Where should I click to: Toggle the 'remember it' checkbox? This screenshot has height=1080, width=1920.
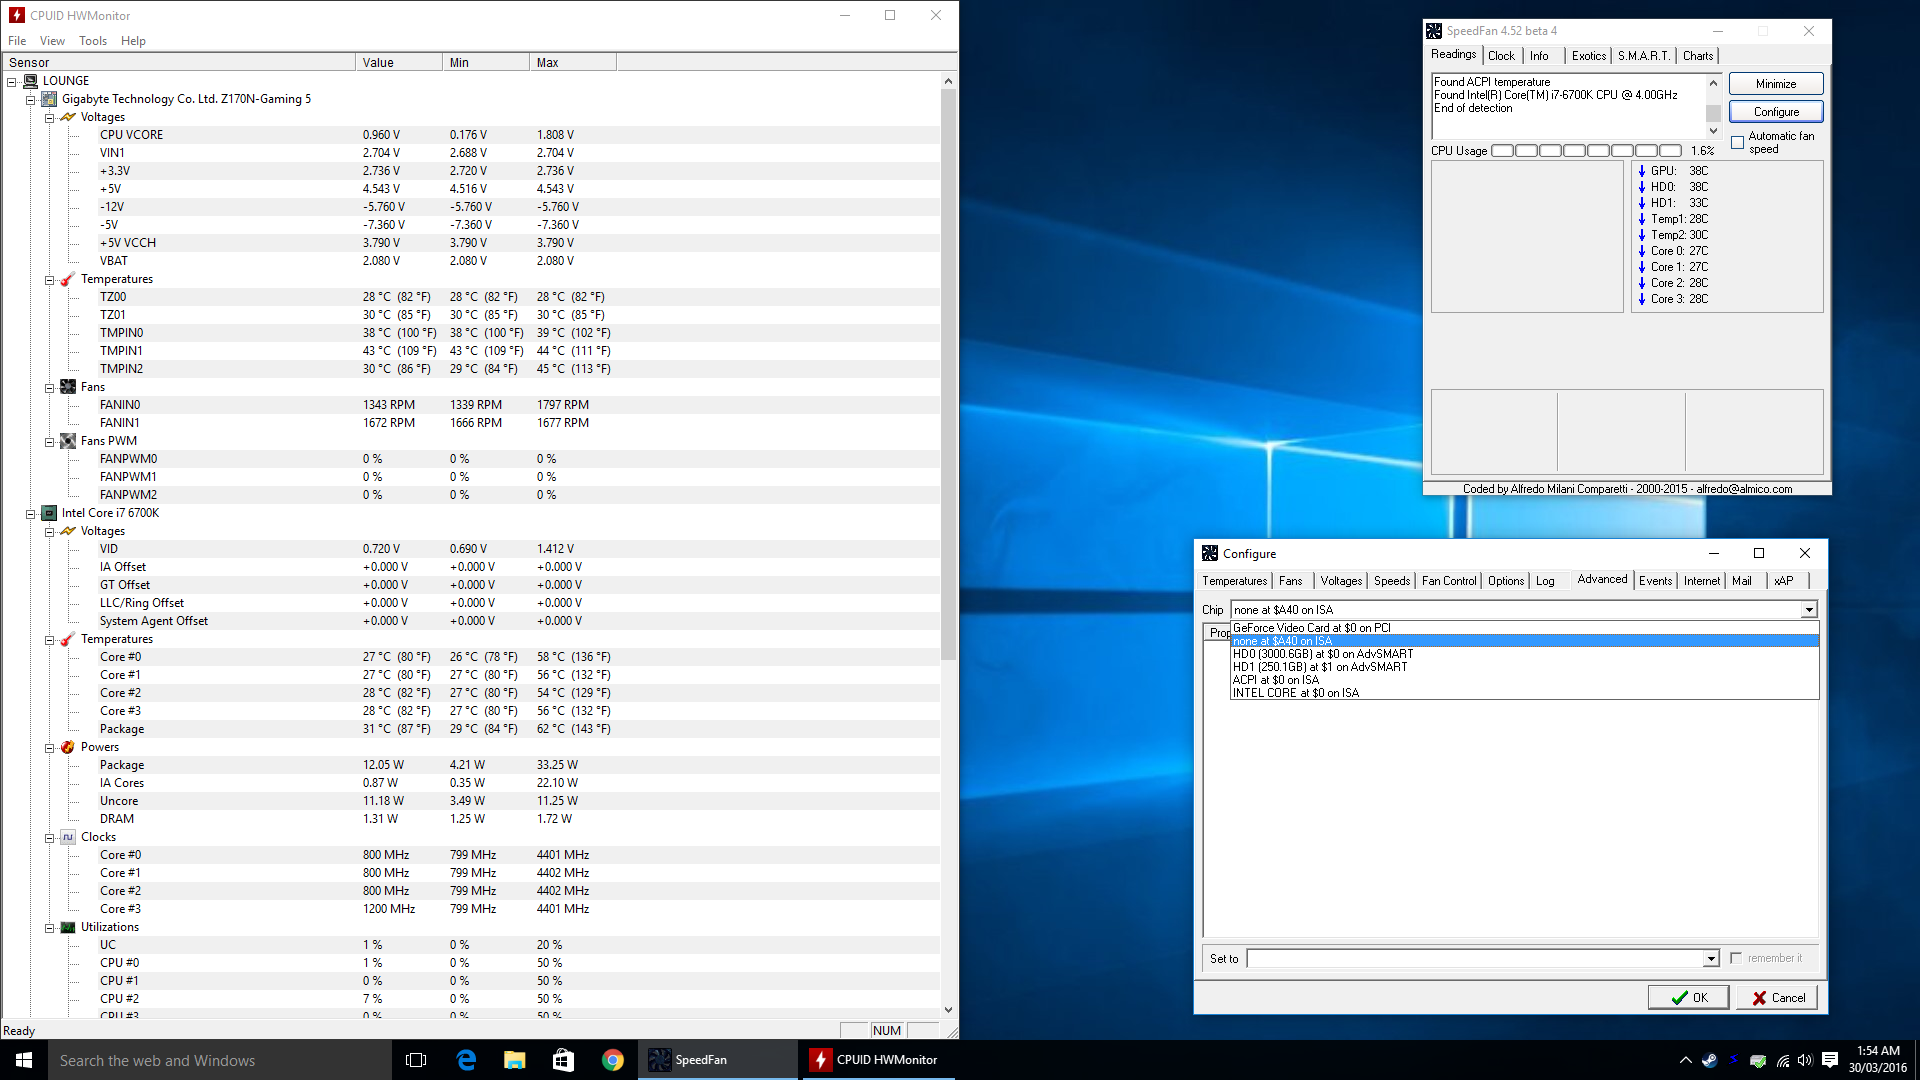pos(1736,958)
